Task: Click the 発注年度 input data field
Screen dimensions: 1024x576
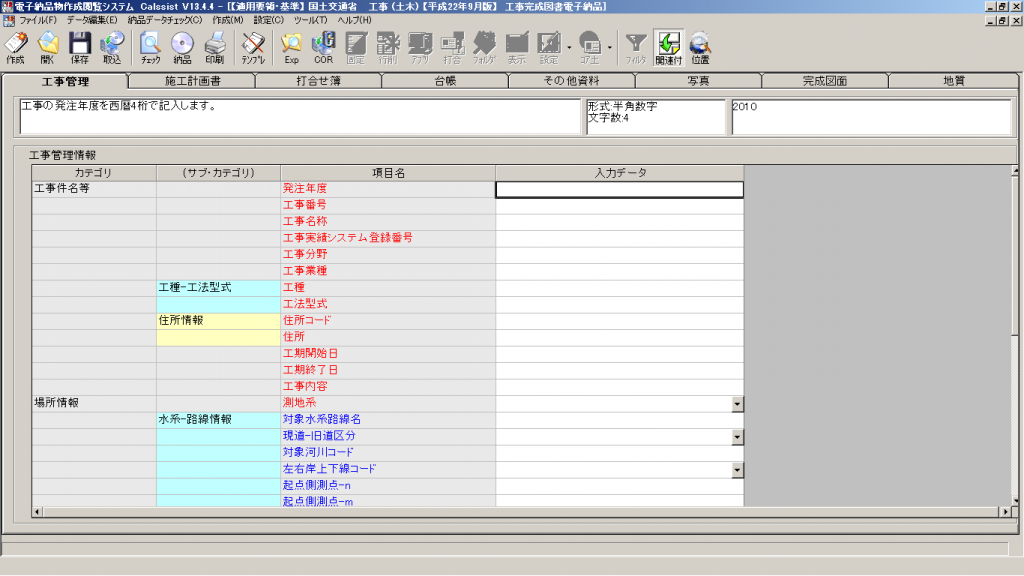Action: pos(619,189)
